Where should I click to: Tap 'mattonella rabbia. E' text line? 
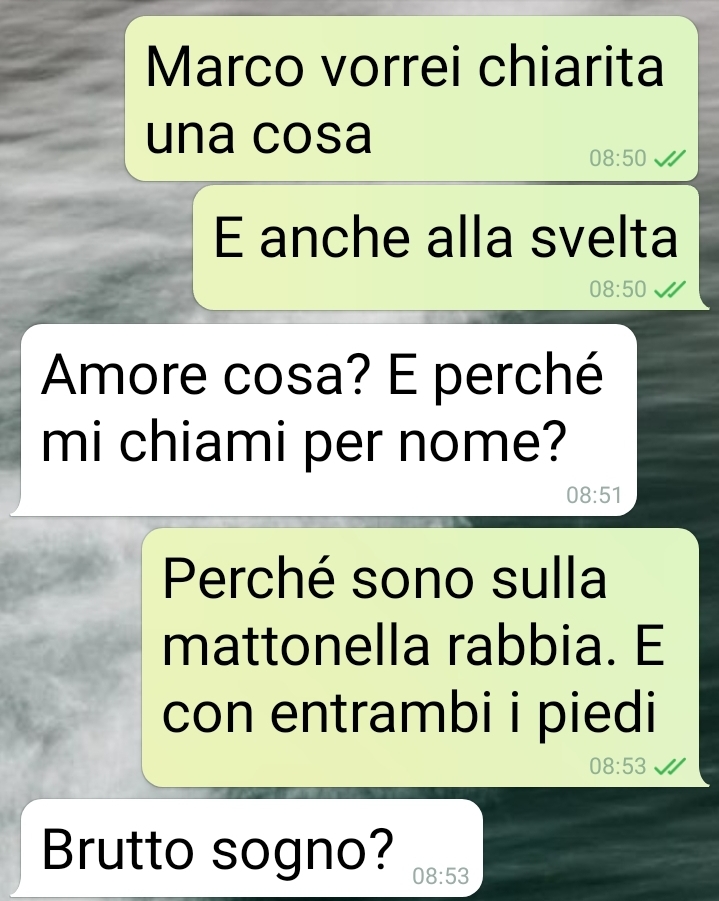[413, 646]
